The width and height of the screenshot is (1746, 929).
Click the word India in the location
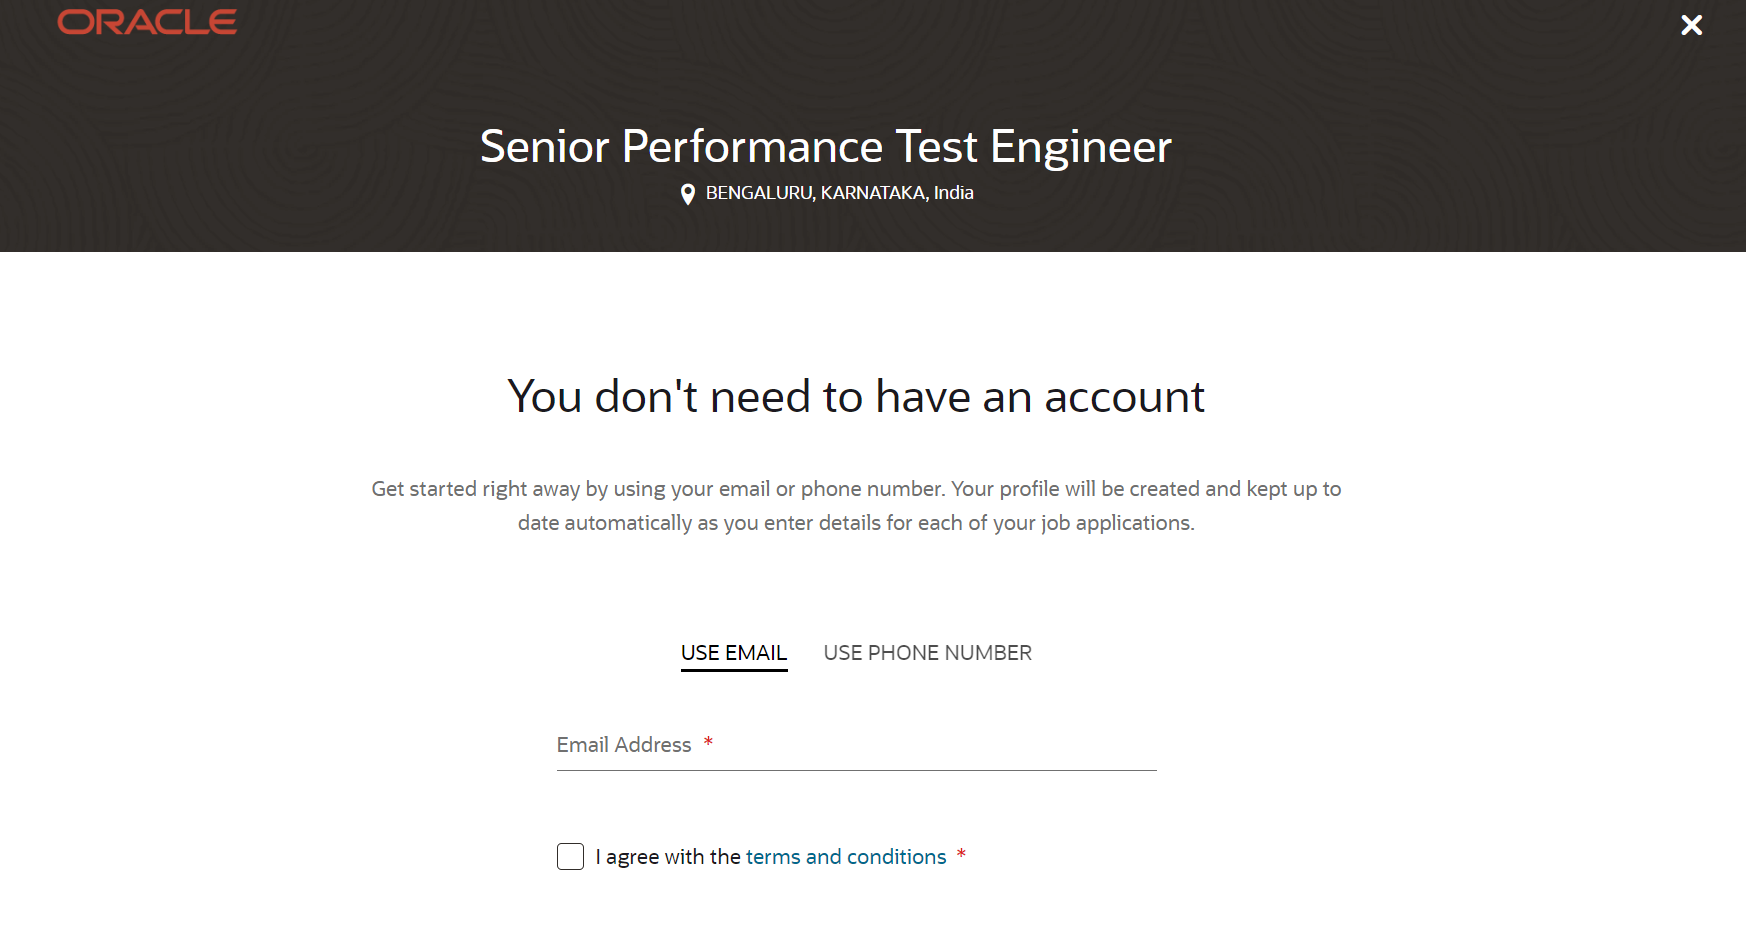pos(953,193)
